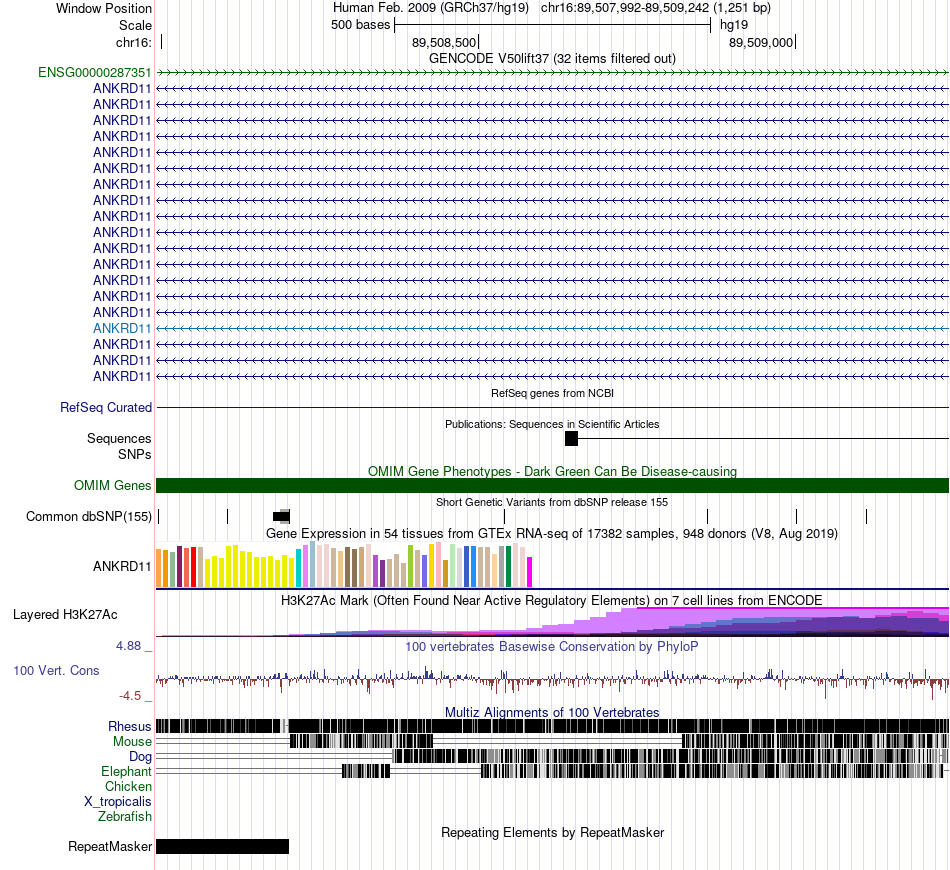This screenshot has height=870, width=950.
Task: Click the Window Position label
Action: [x=104, y=8]
